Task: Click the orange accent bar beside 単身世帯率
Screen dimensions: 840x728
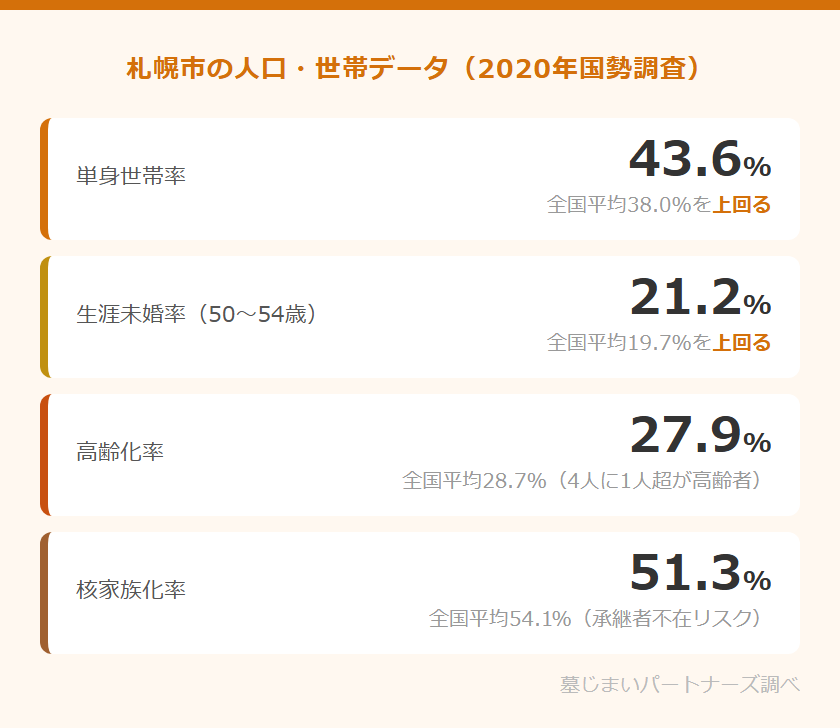Action: [x=44, y=179]
